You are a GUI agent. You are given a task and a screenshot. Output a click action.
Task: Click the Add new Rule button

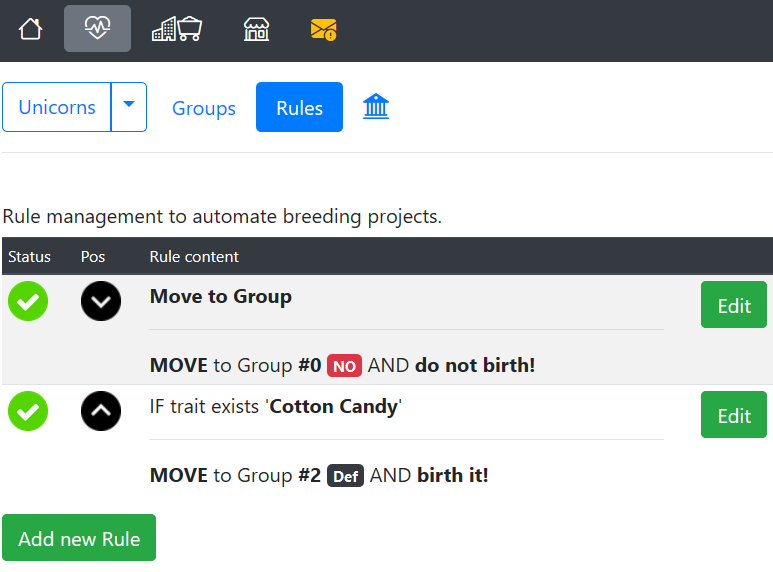[x=79, y=538]
